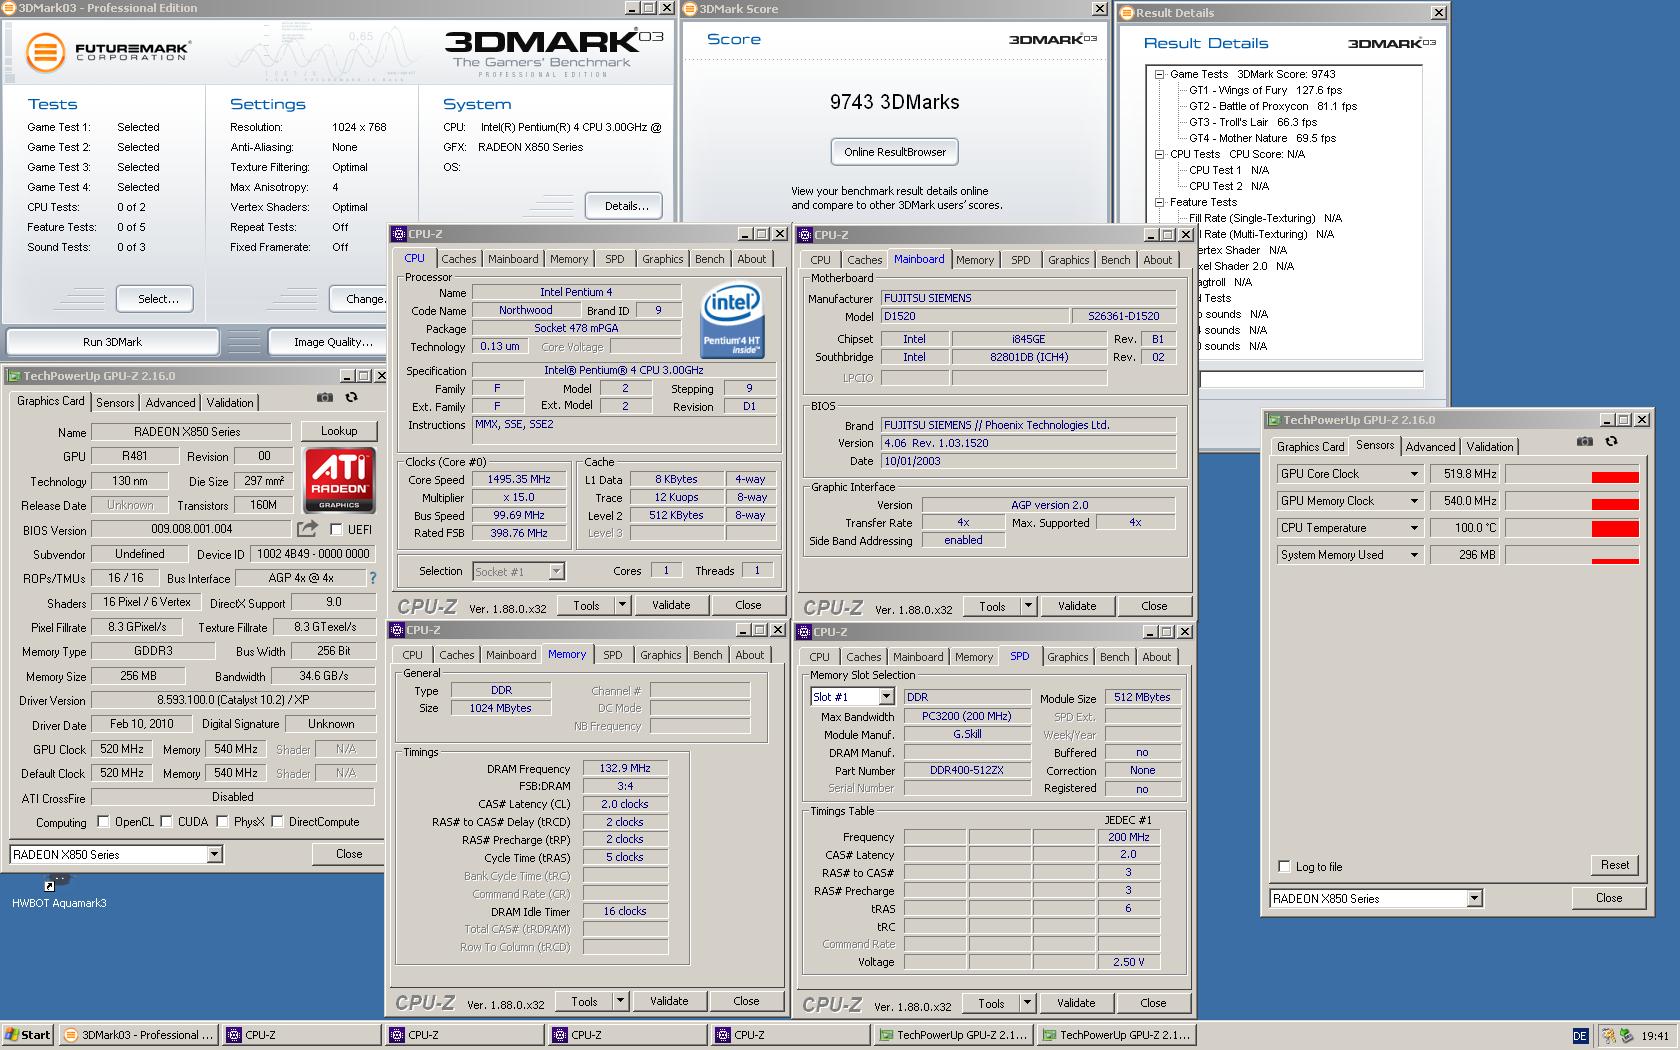Switch to Validation tab in GPU-Z Sensors window
The width and height of the screenshot is (1680, 1050).
[1490, 447]
